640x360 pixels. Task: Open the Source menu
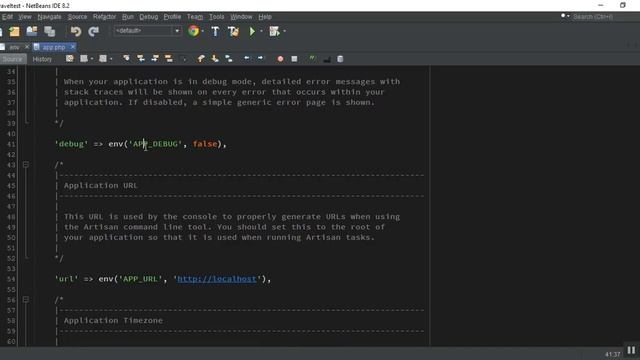[x=77, y=17]
